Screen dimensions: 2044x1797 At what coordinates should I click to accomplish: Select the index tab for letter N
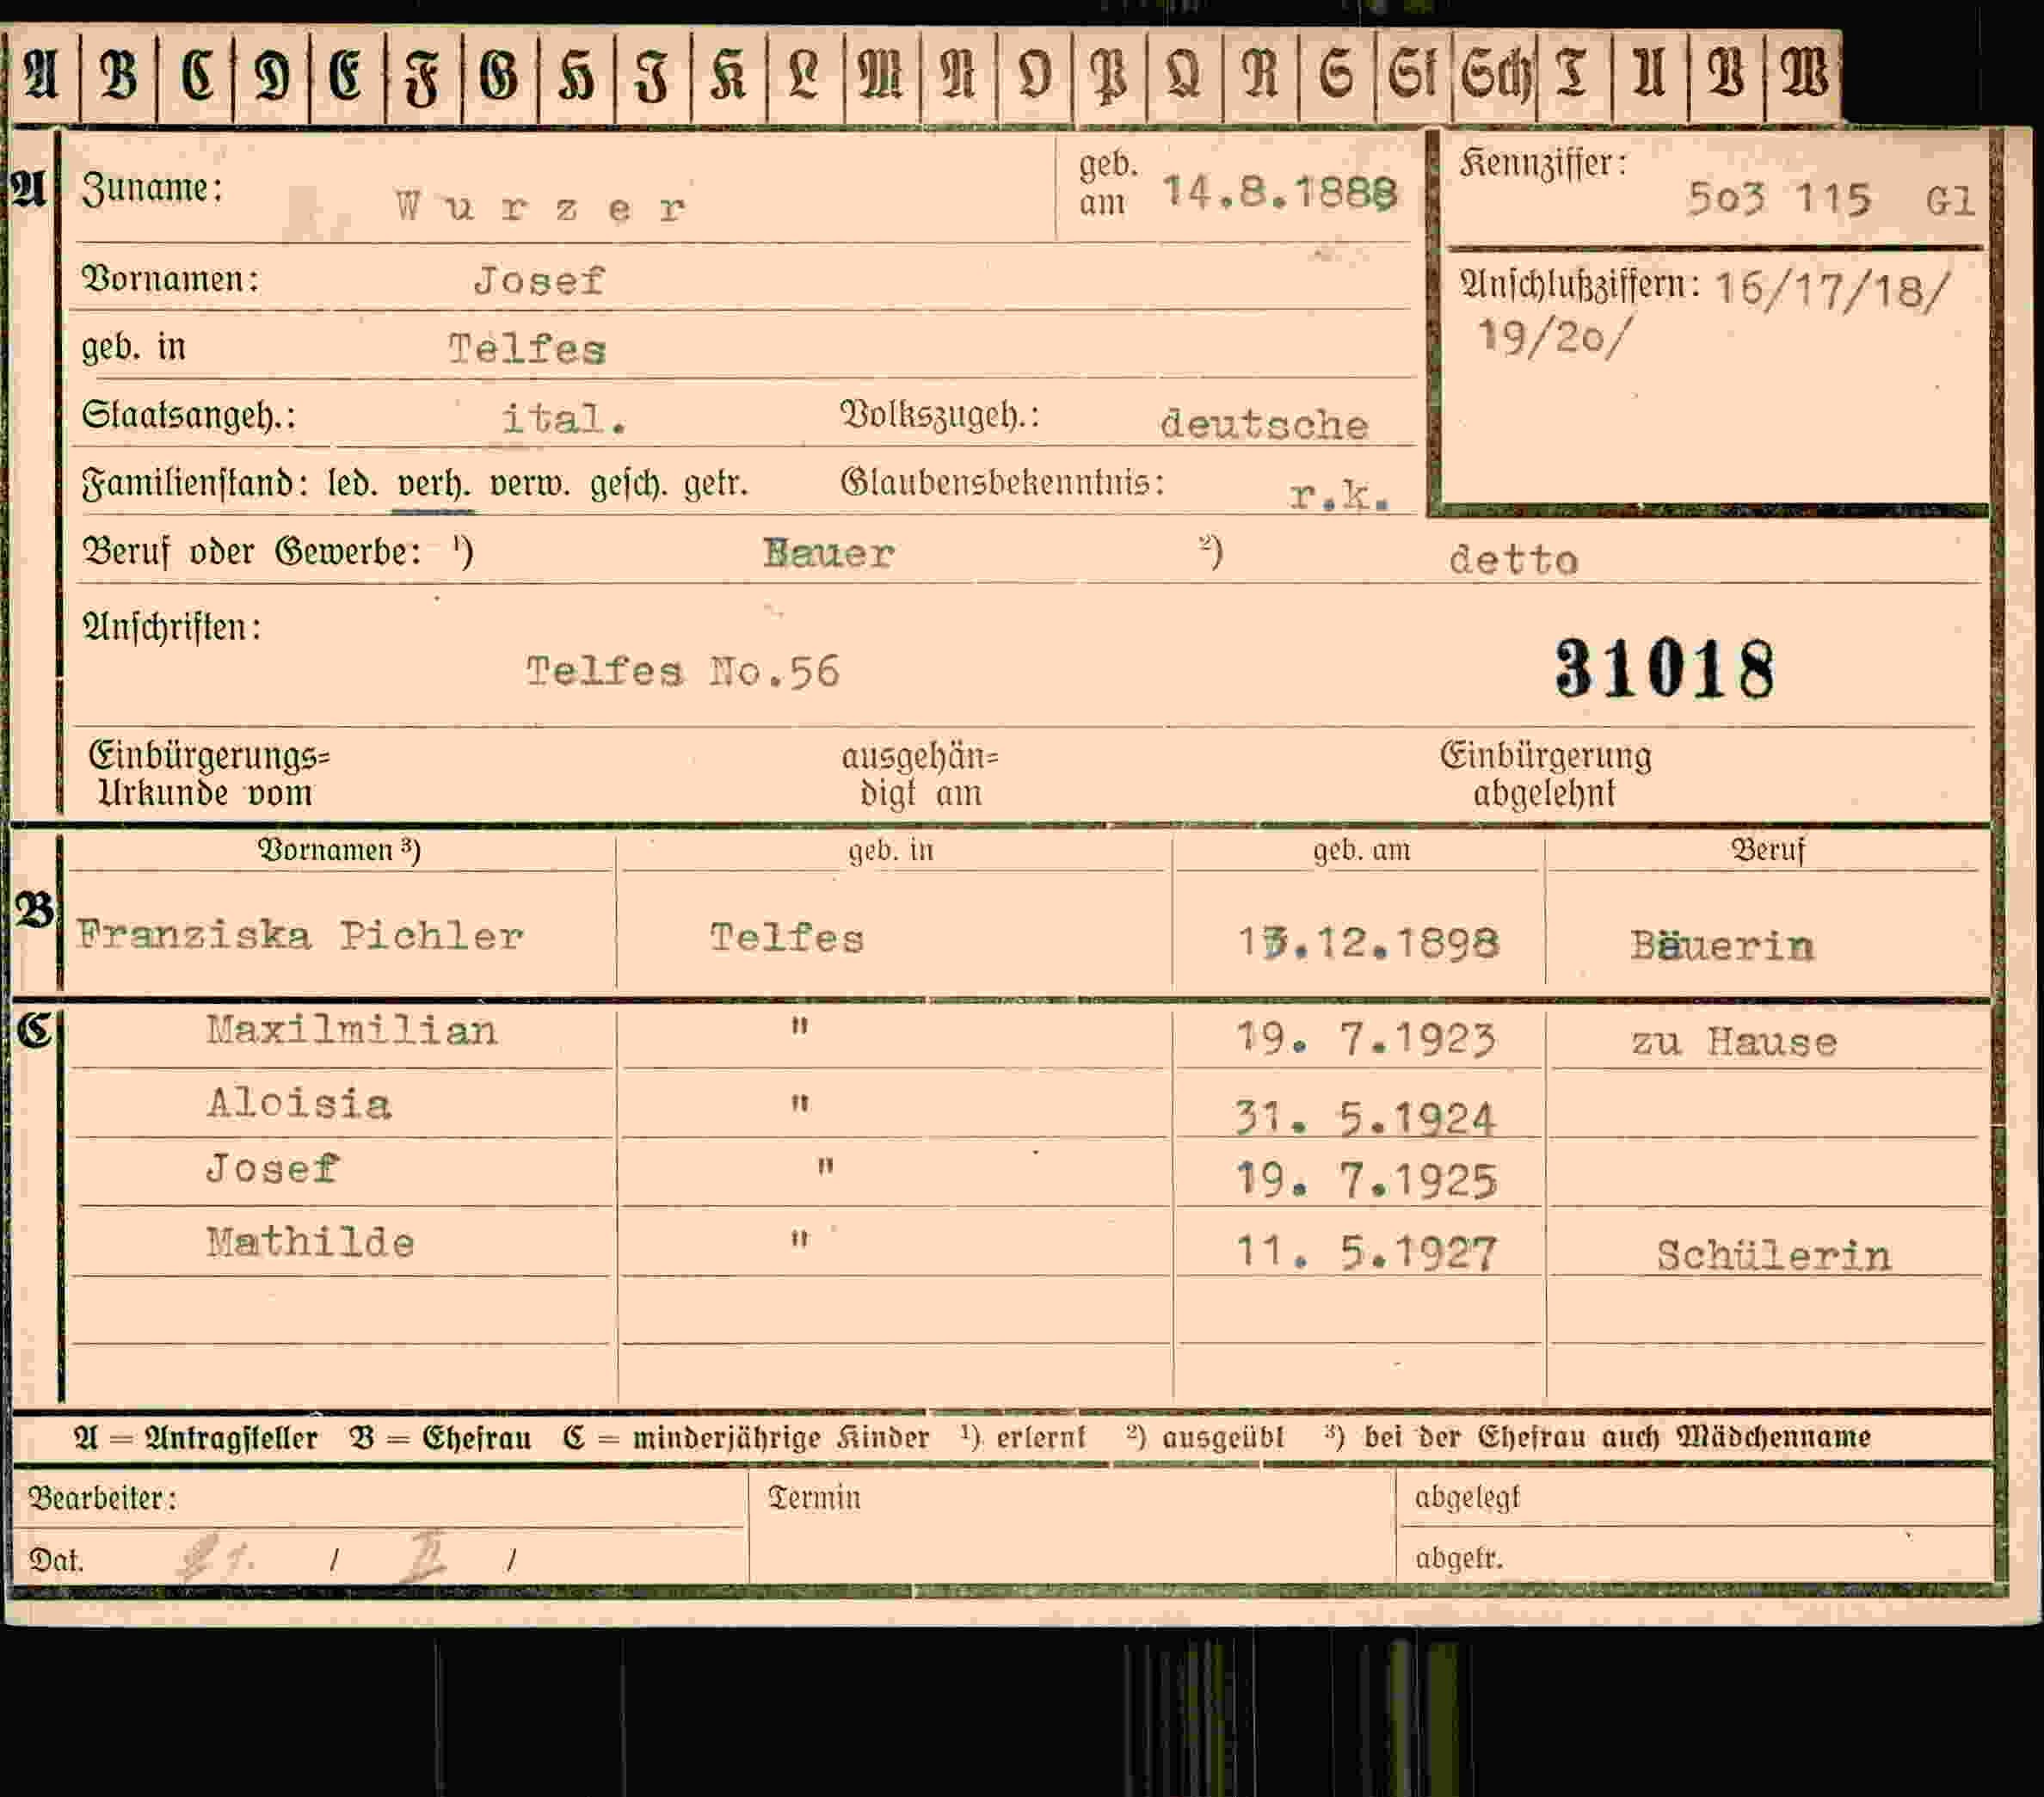958,76
